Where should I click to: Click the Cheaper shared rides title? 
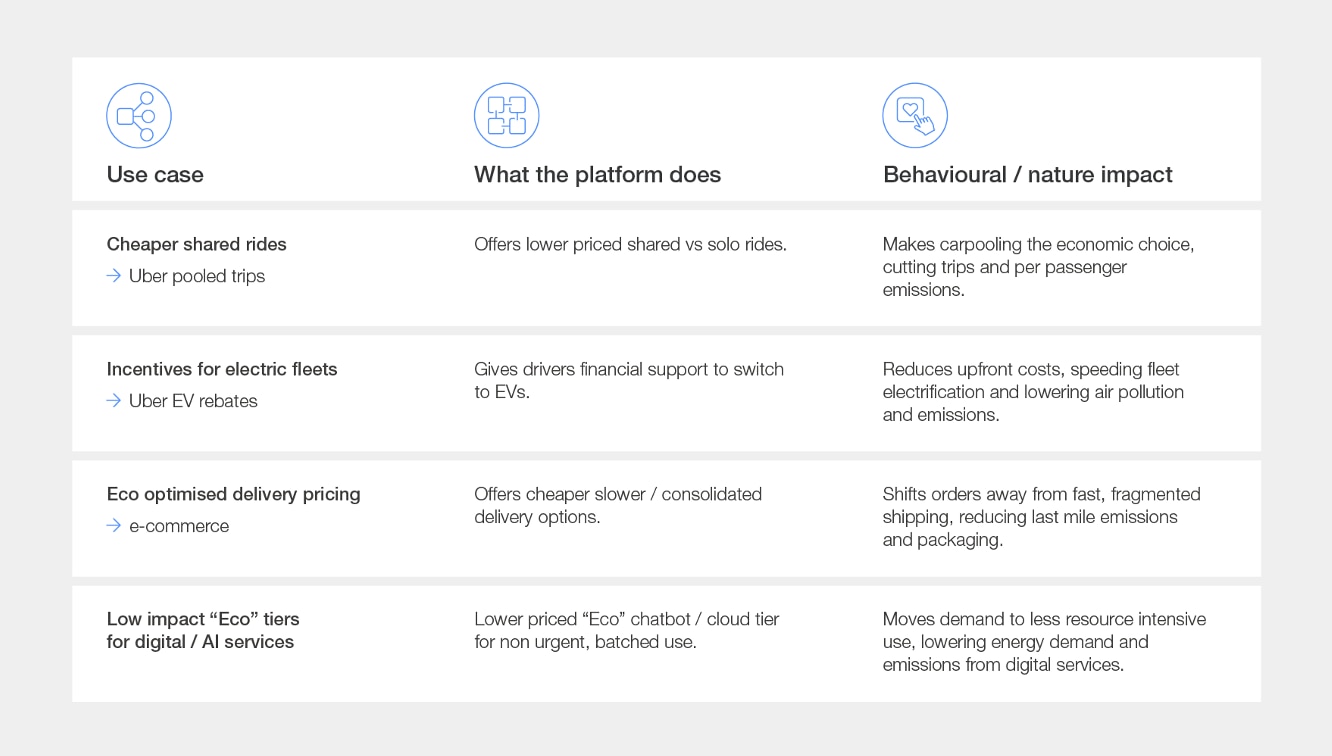click(x=196, y=244)
